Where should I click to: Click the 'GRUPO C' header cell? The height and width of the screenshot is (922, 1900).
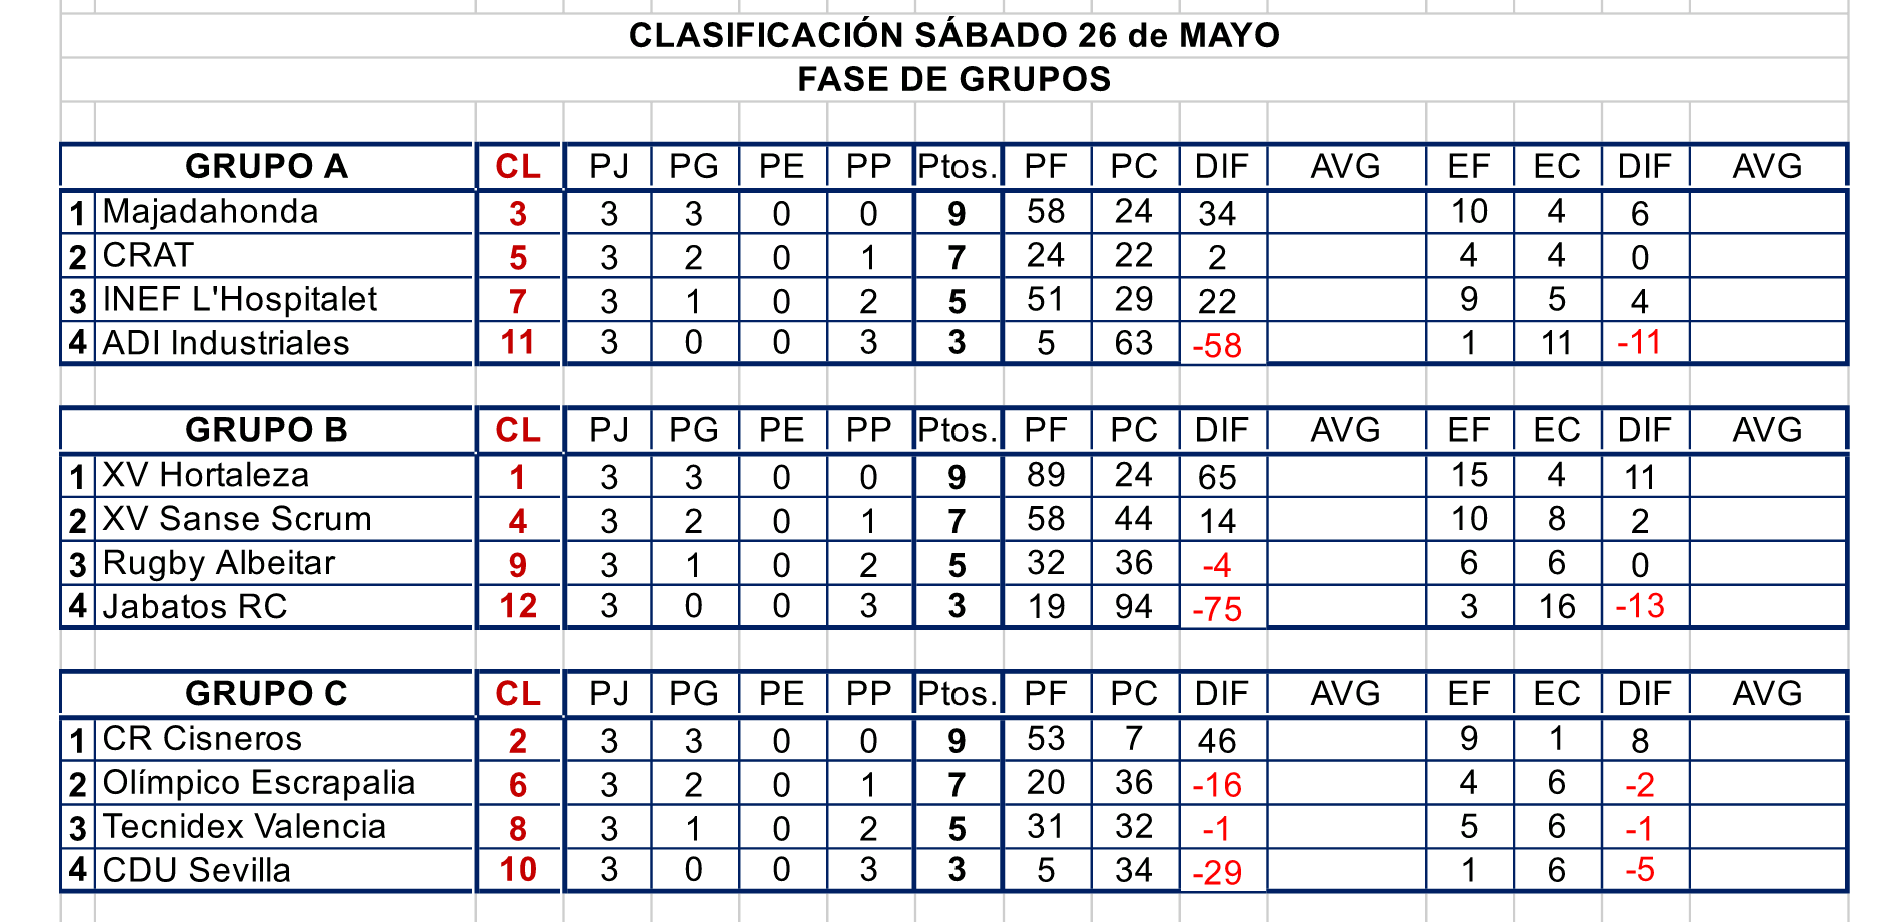[x=266, y=693]
